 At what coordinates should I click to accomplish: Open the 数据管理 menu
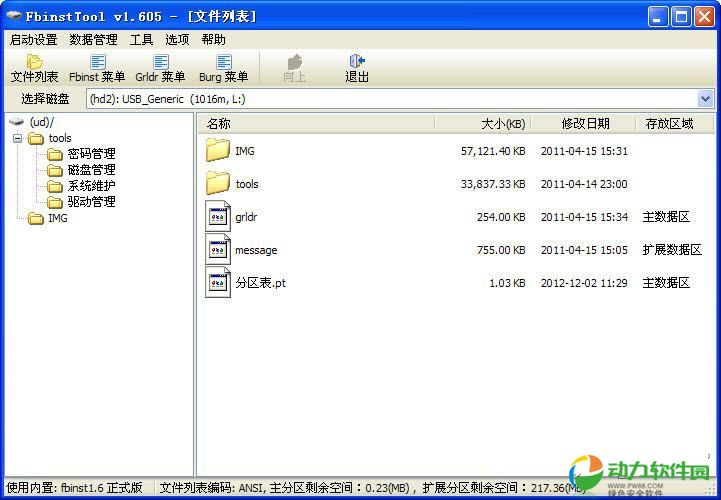[x=93, y=40]
